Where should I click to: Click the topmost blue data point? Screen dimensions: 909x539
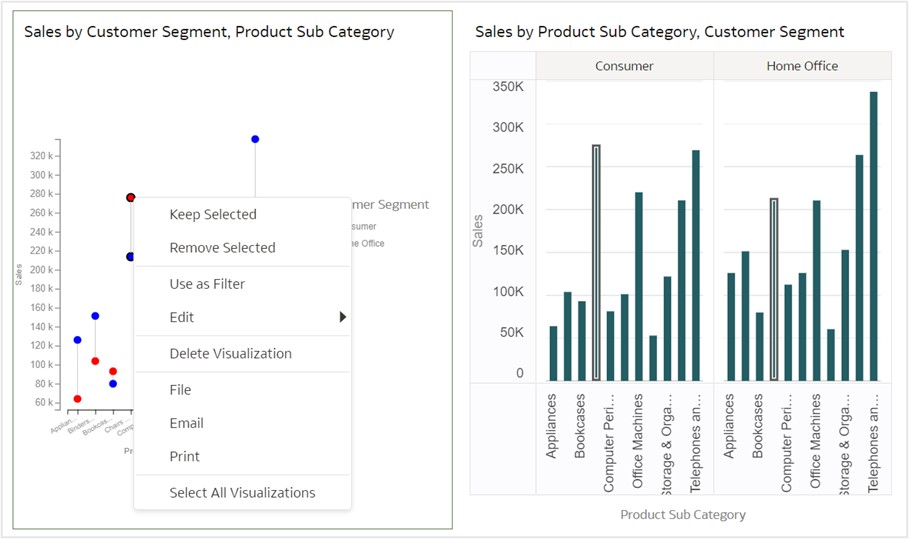(255, 139)
